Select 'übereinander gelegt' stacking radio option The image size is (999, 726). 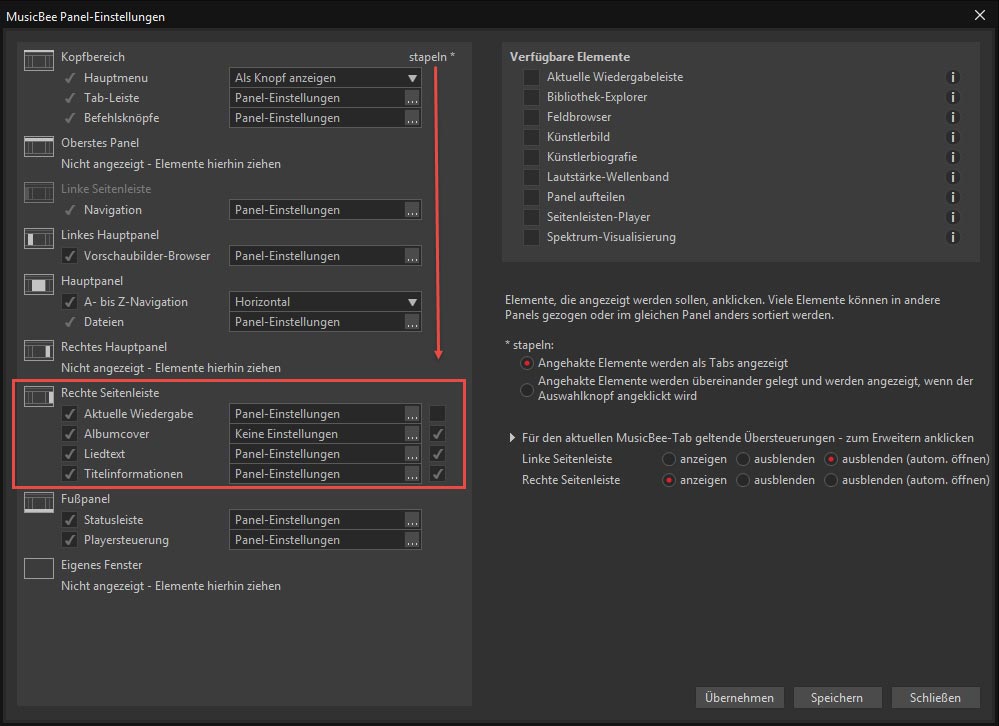tap(526, 389)
